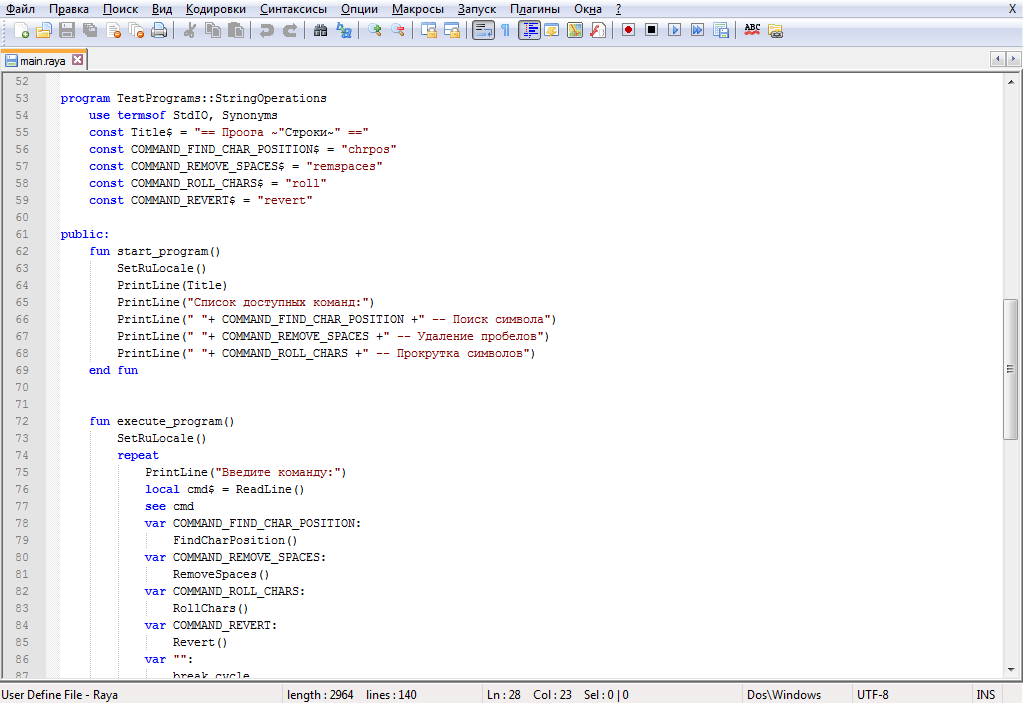This screenshot has width=1024, height=703.
Task: Click INS insert mode status field
Action: [985, 695]
